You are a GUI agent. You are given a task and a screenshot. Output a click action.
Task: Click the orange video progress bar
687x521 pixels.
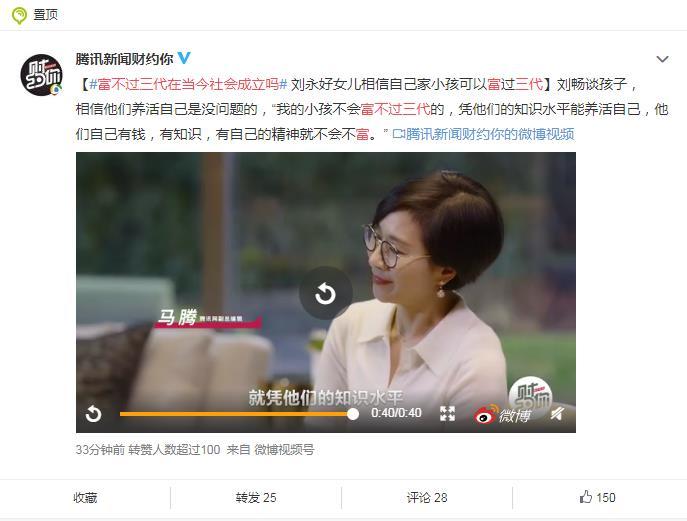(237, 414)
